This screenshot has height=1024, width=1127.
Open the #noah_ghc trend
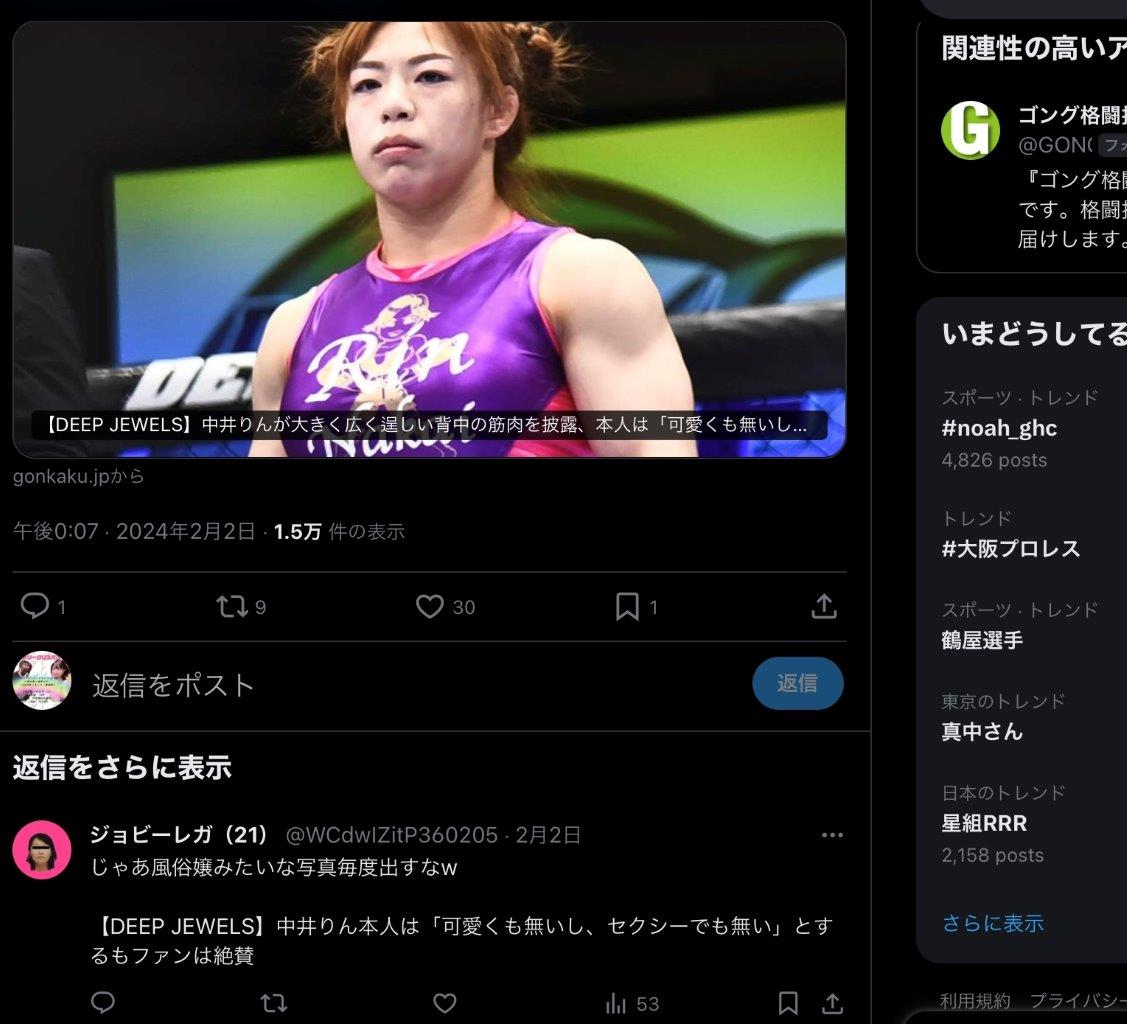1020,428
